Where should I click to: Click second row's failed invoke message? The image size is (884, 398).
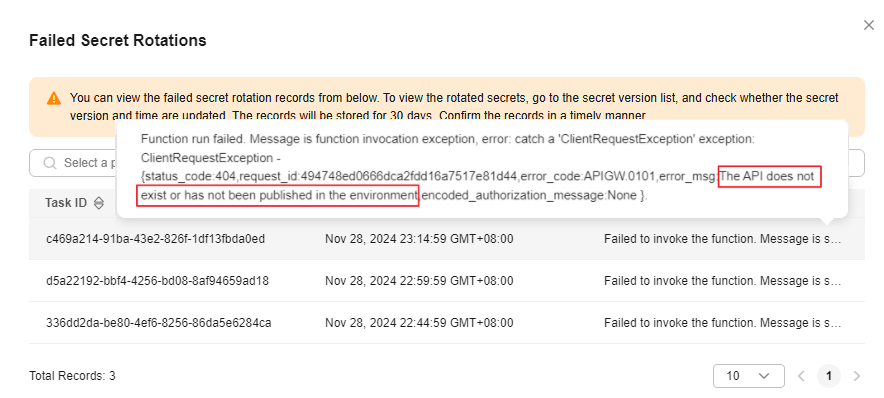click(x=723, y=281)
